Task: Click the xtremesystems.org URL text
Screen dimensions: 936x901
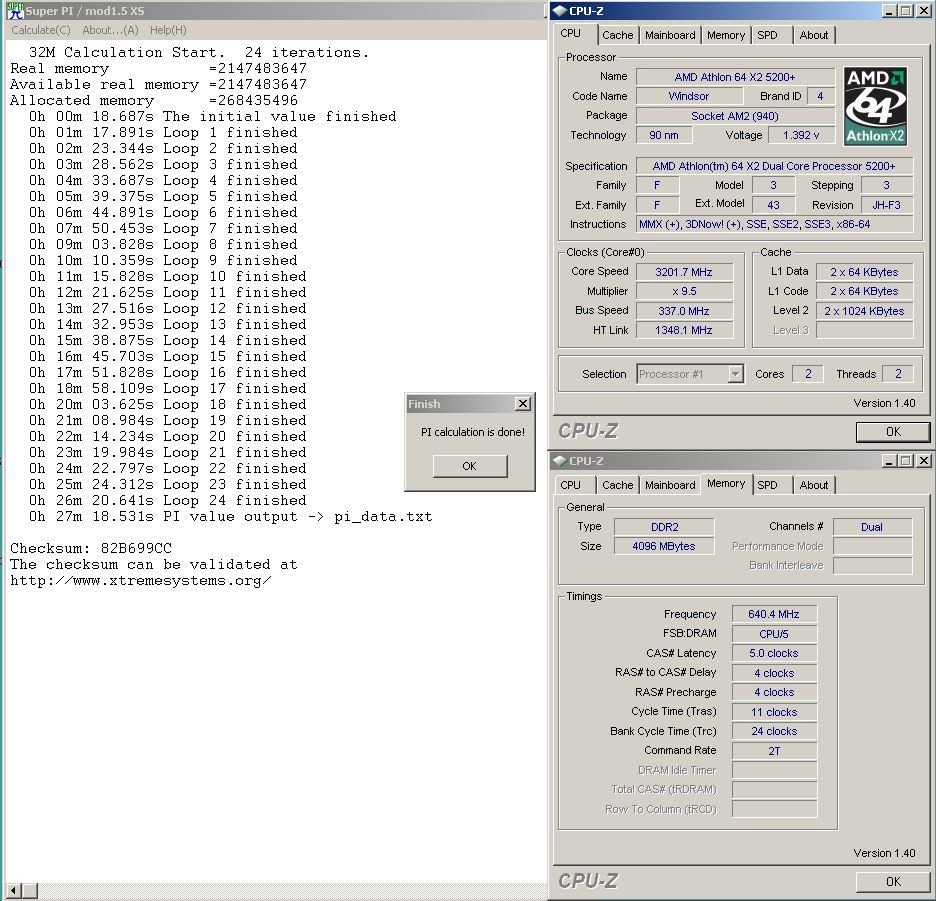Action: point(141,580)
